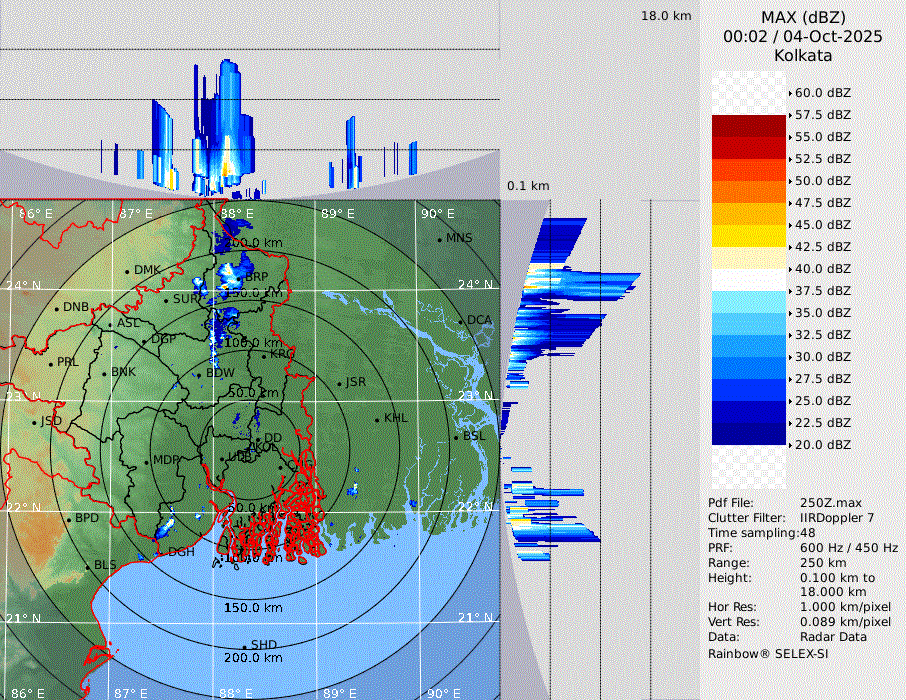Select the BPD station marker
The height and width of the screenshot is (700, 906).
69,519
